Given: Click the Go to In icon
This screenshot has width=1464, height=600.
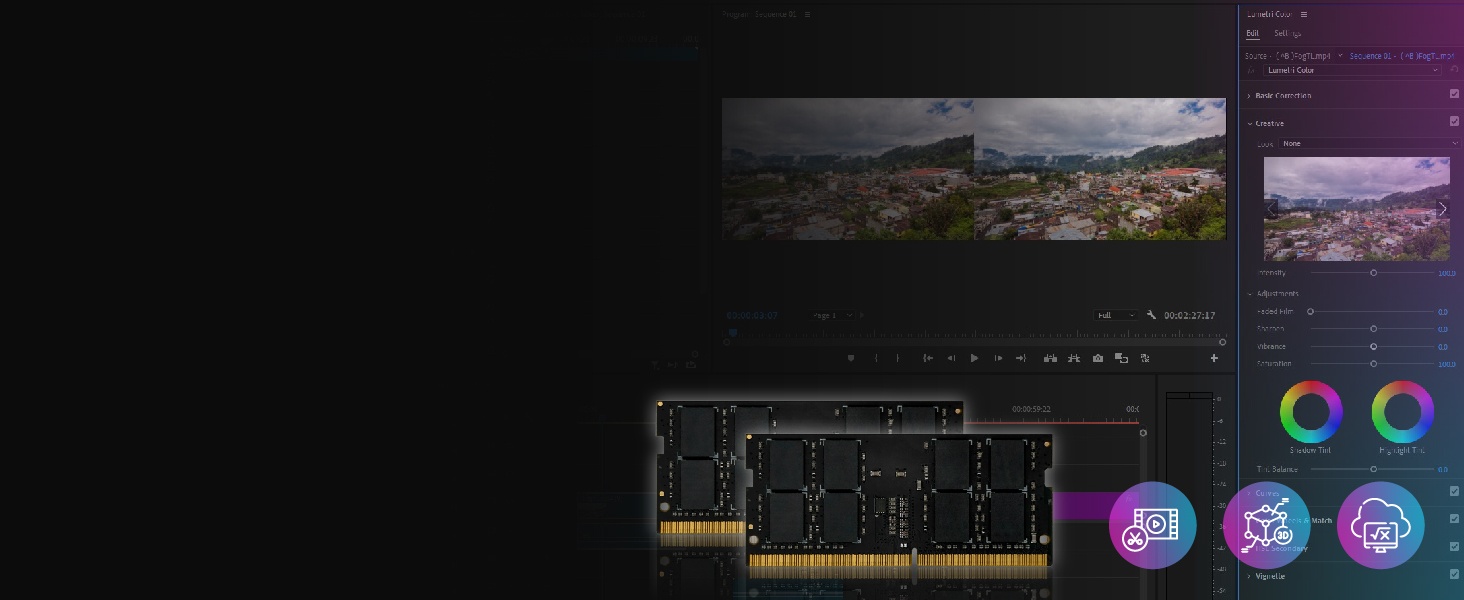Looking at the screenshot, I should click(x=928, y=358).
